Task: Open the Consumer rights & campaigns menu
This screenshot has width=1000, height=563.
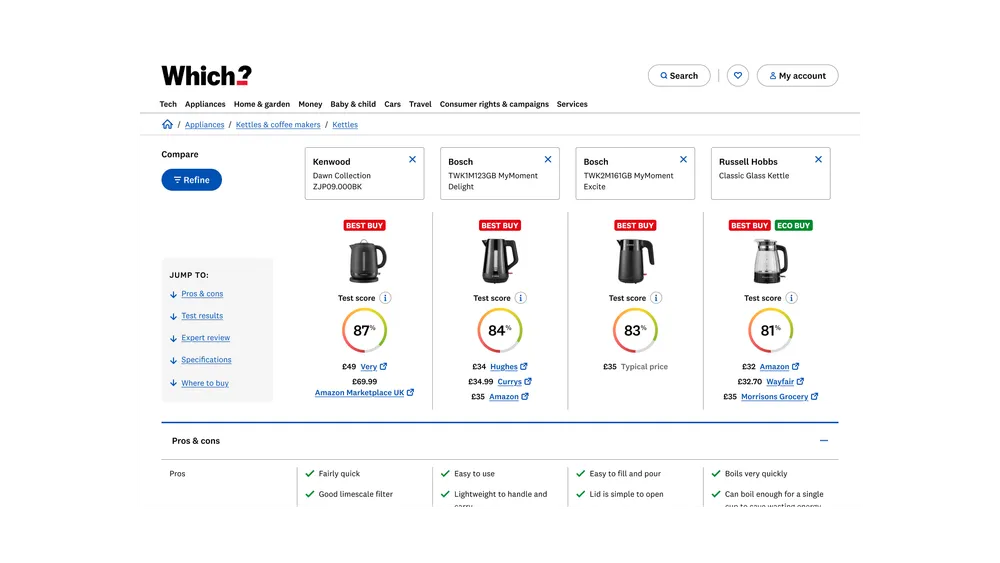Action: point(494,104)
